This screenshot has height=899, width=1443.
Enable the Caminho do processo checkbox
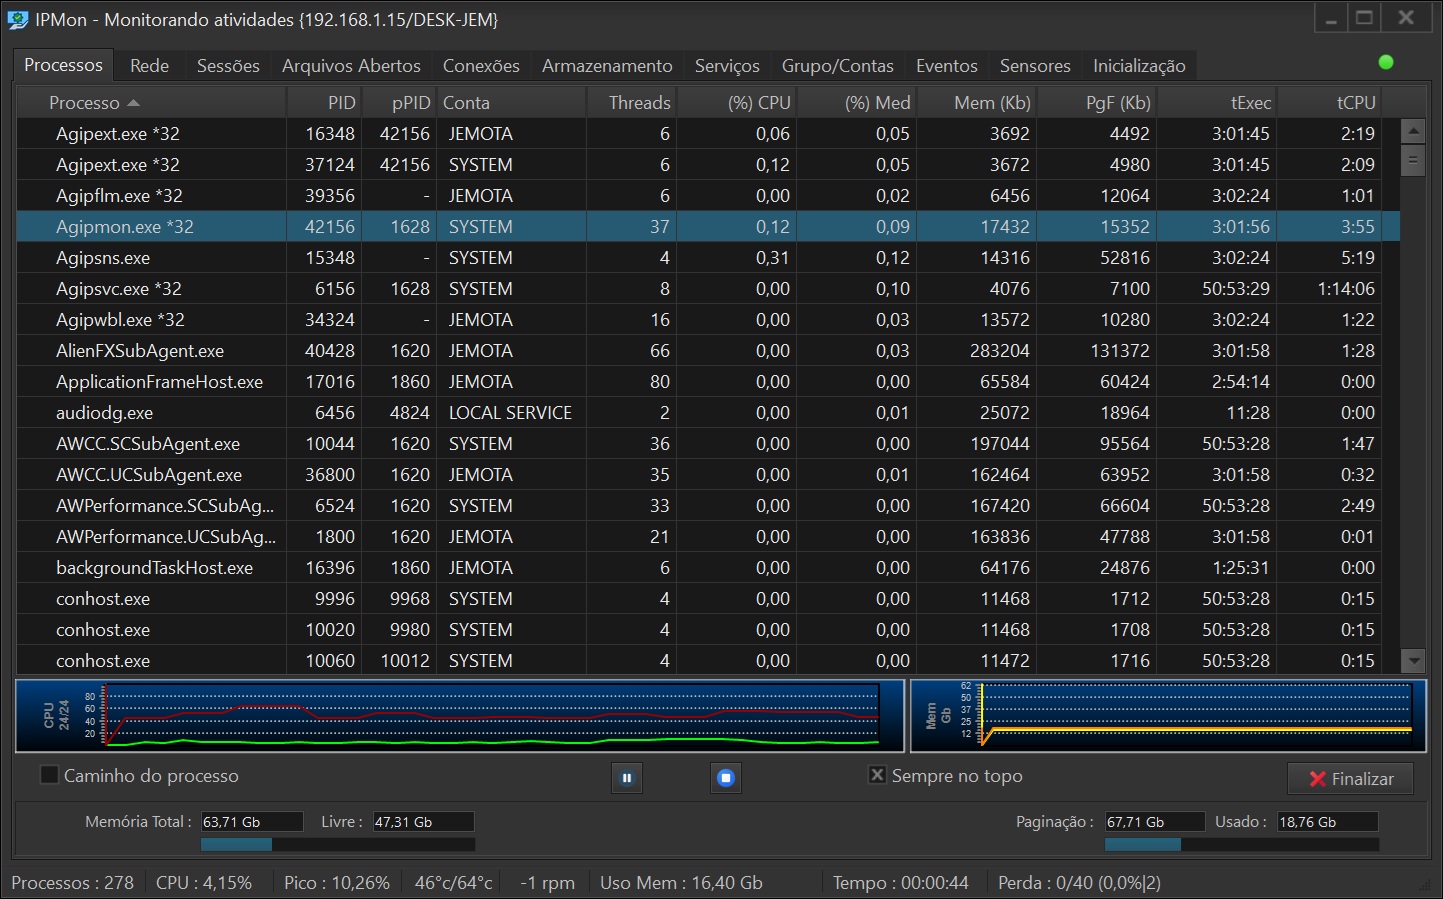click(x=49, y=775)
